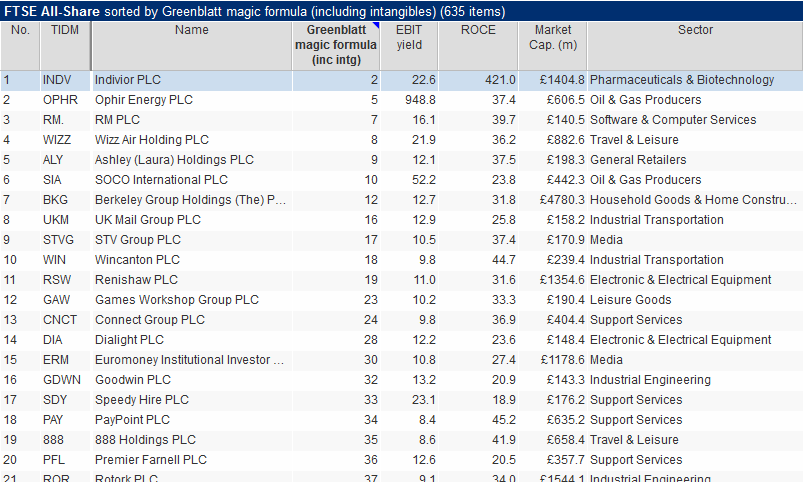Click the 45.2 ROCE value
The width and height of the screenshot is (803, 482).
coord(503,420)
